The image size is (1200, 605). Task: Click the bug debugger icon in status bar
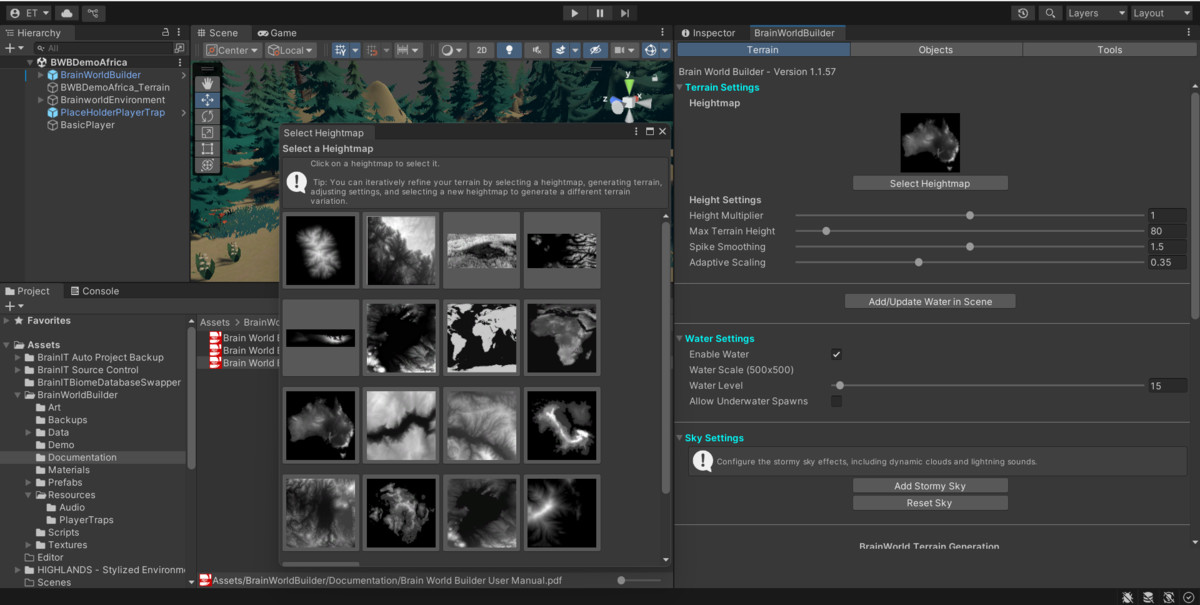tap(1128, 597)
